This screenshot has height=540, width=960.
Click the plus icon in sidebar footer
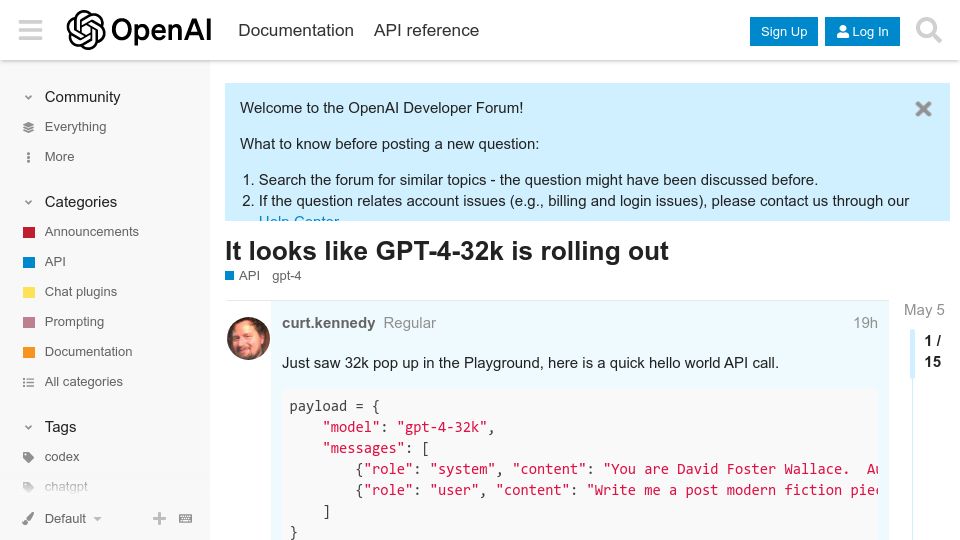[x=159, y=519]
